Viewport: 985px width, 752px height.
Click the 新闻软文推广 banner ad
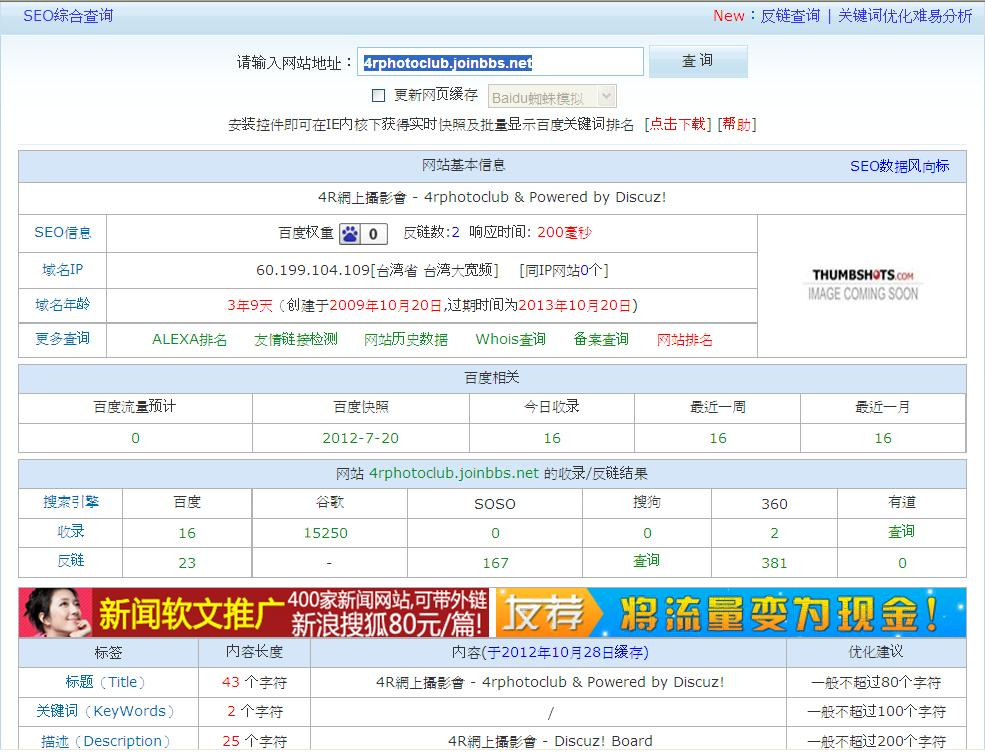254,613
